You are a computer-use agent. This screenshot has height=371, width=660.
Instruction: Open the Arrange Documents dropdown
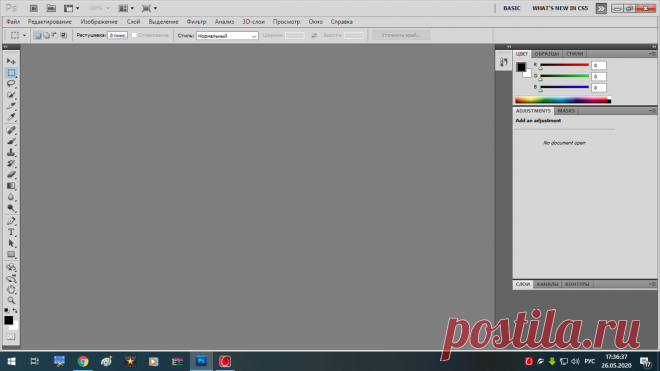[126, 8]
